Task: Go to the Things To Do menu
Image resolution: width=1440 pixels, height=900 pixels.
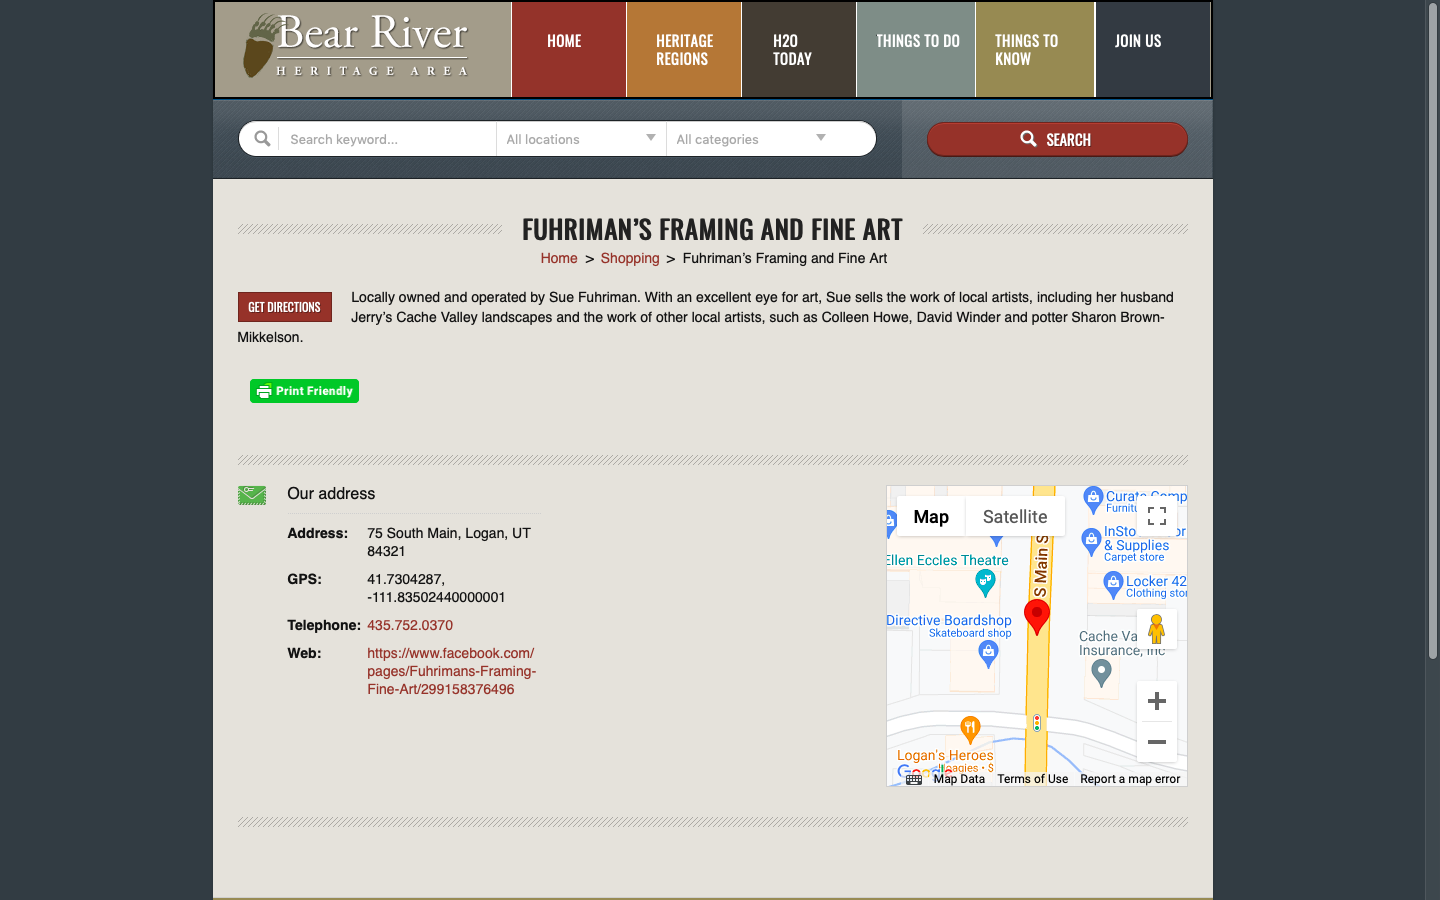Action: [x=917, y=42]
